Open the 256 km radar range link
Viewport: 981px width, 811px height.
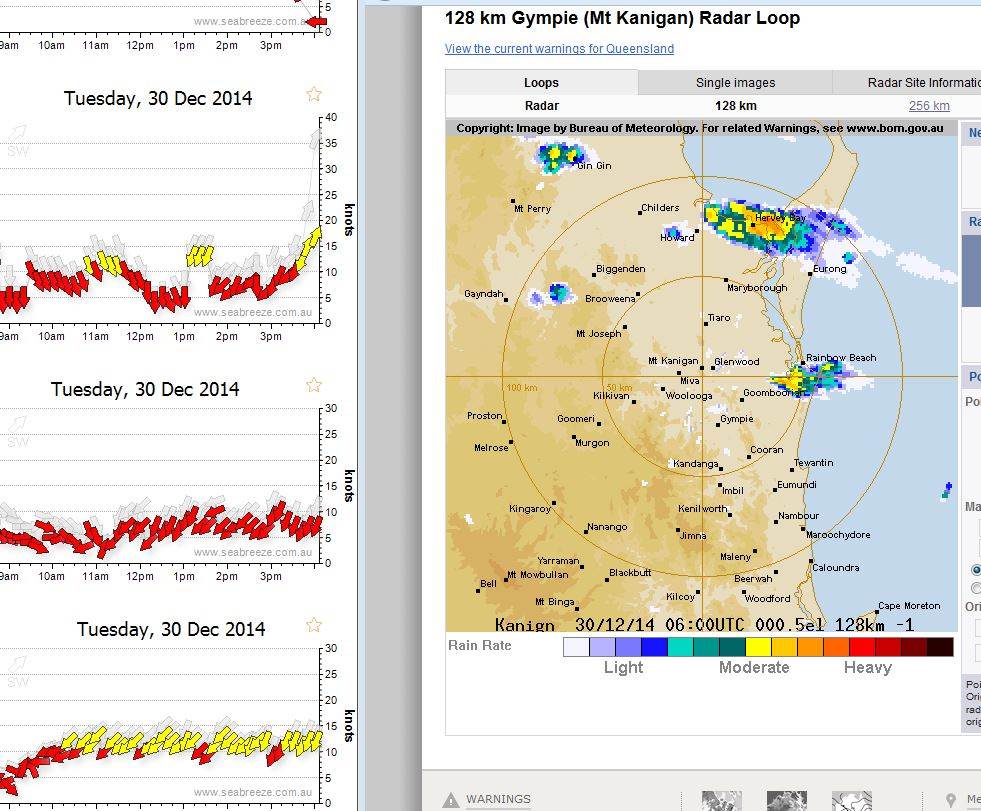click(x=929, y=106)
